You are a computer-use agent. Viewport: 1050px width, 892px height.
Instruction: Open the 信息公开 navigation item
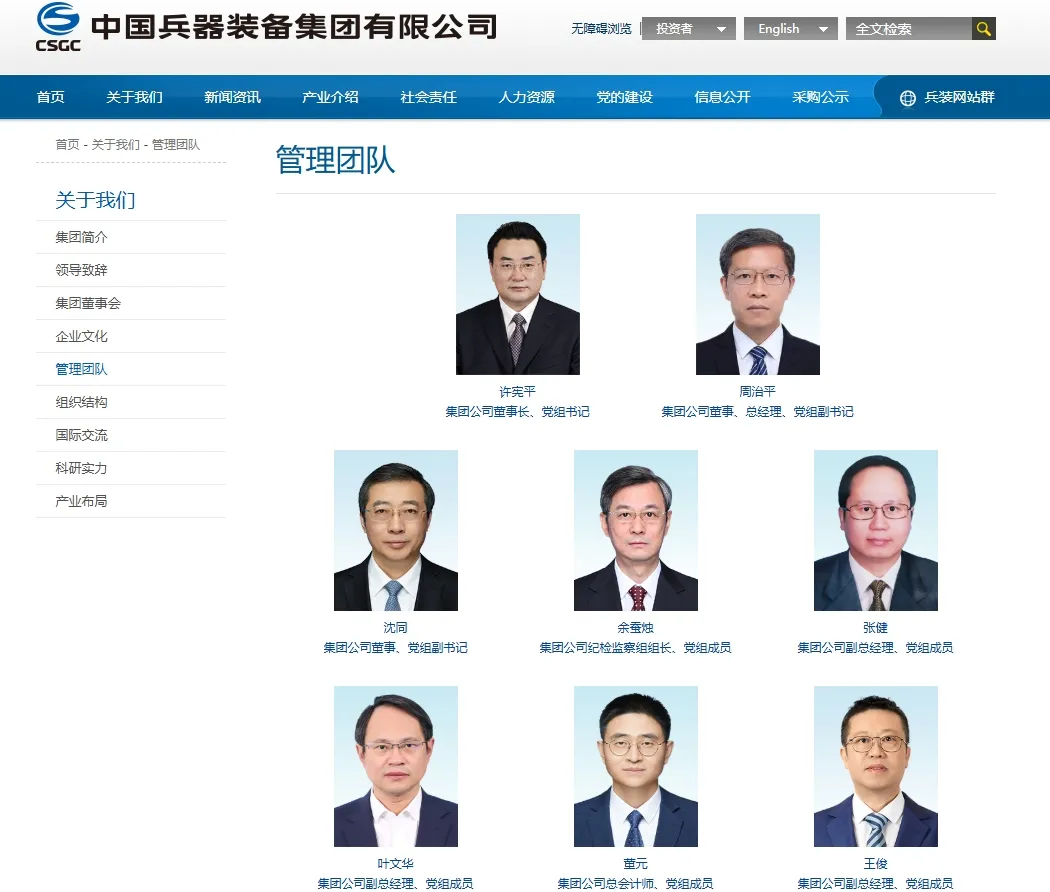[x=723, y=97]
